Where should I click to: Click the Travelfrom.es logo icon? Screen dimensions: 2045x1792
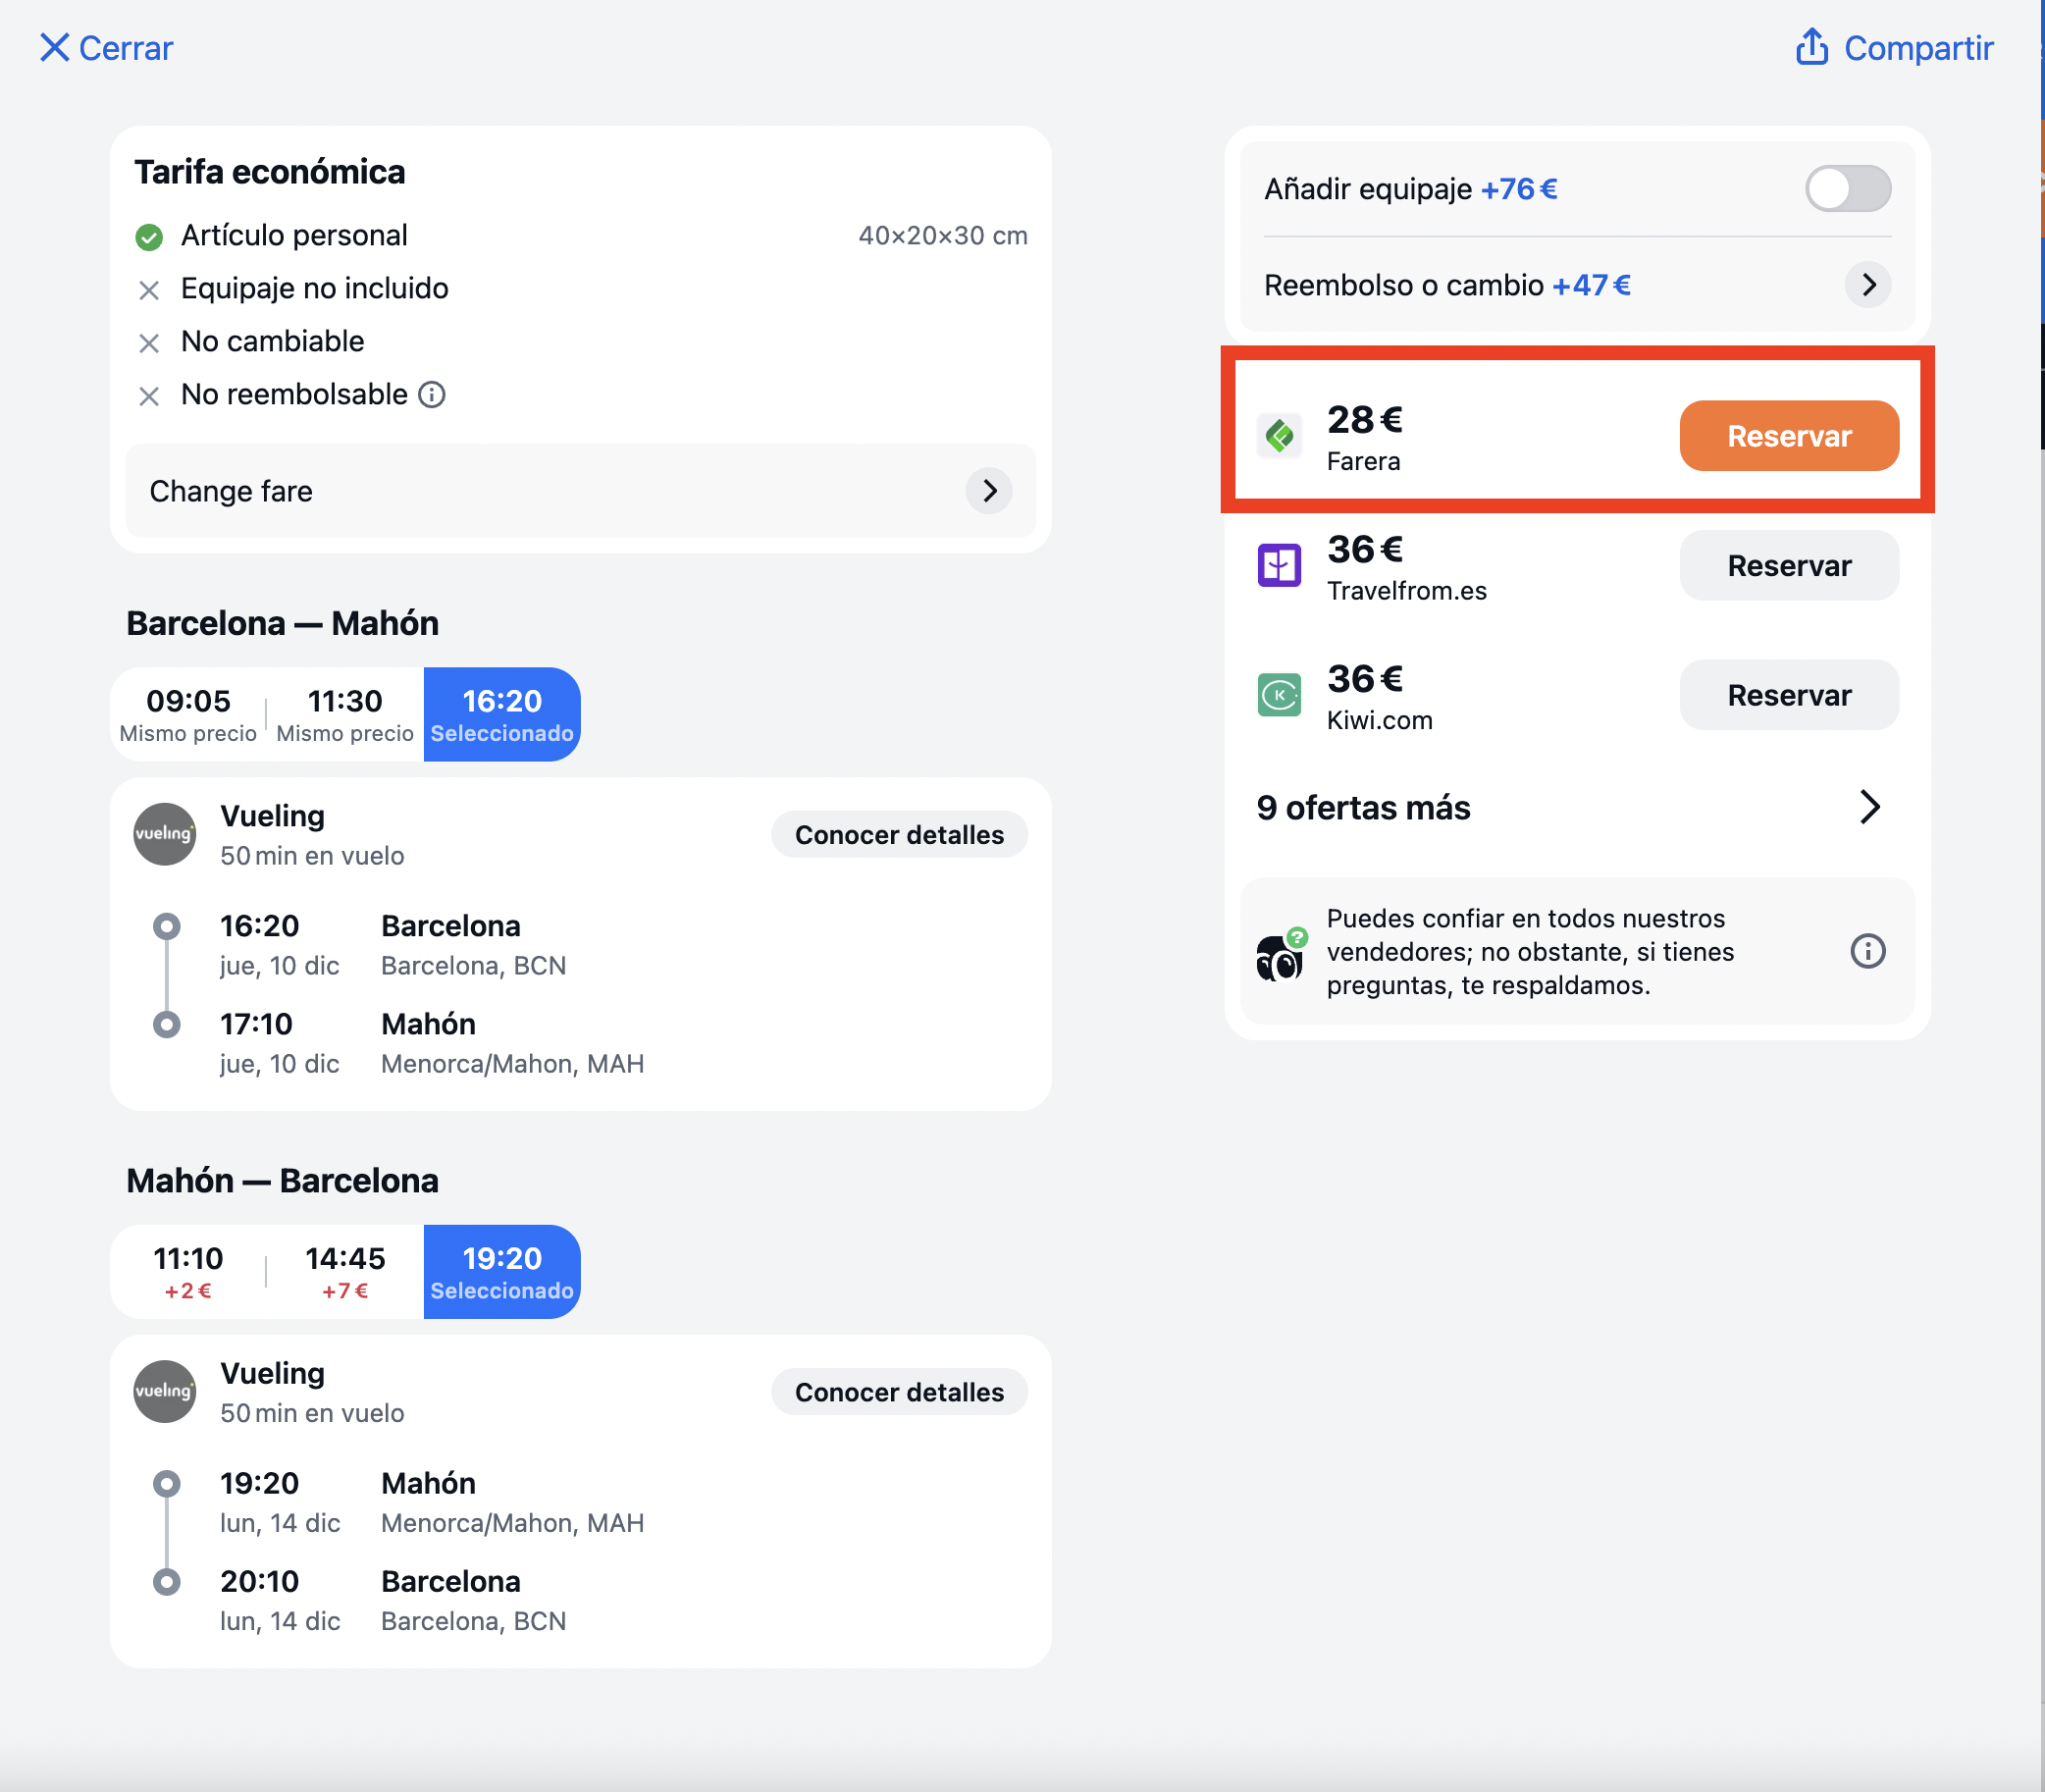point(1279,566)
